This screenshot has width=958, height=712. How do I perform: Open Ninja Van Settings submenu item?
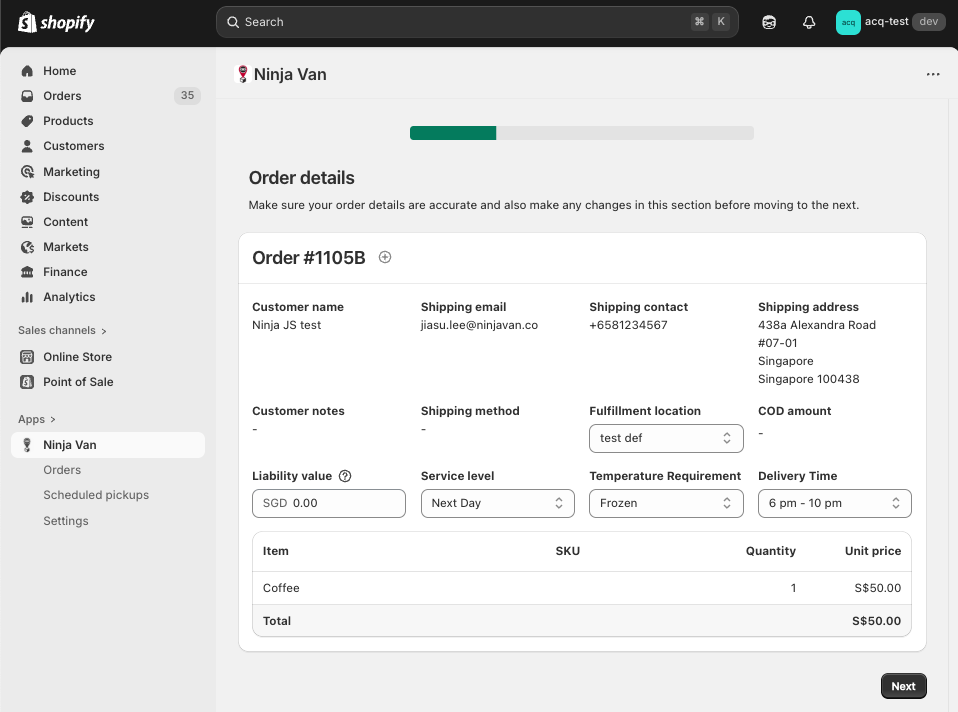pyautogui.click(x=66, y=521)
